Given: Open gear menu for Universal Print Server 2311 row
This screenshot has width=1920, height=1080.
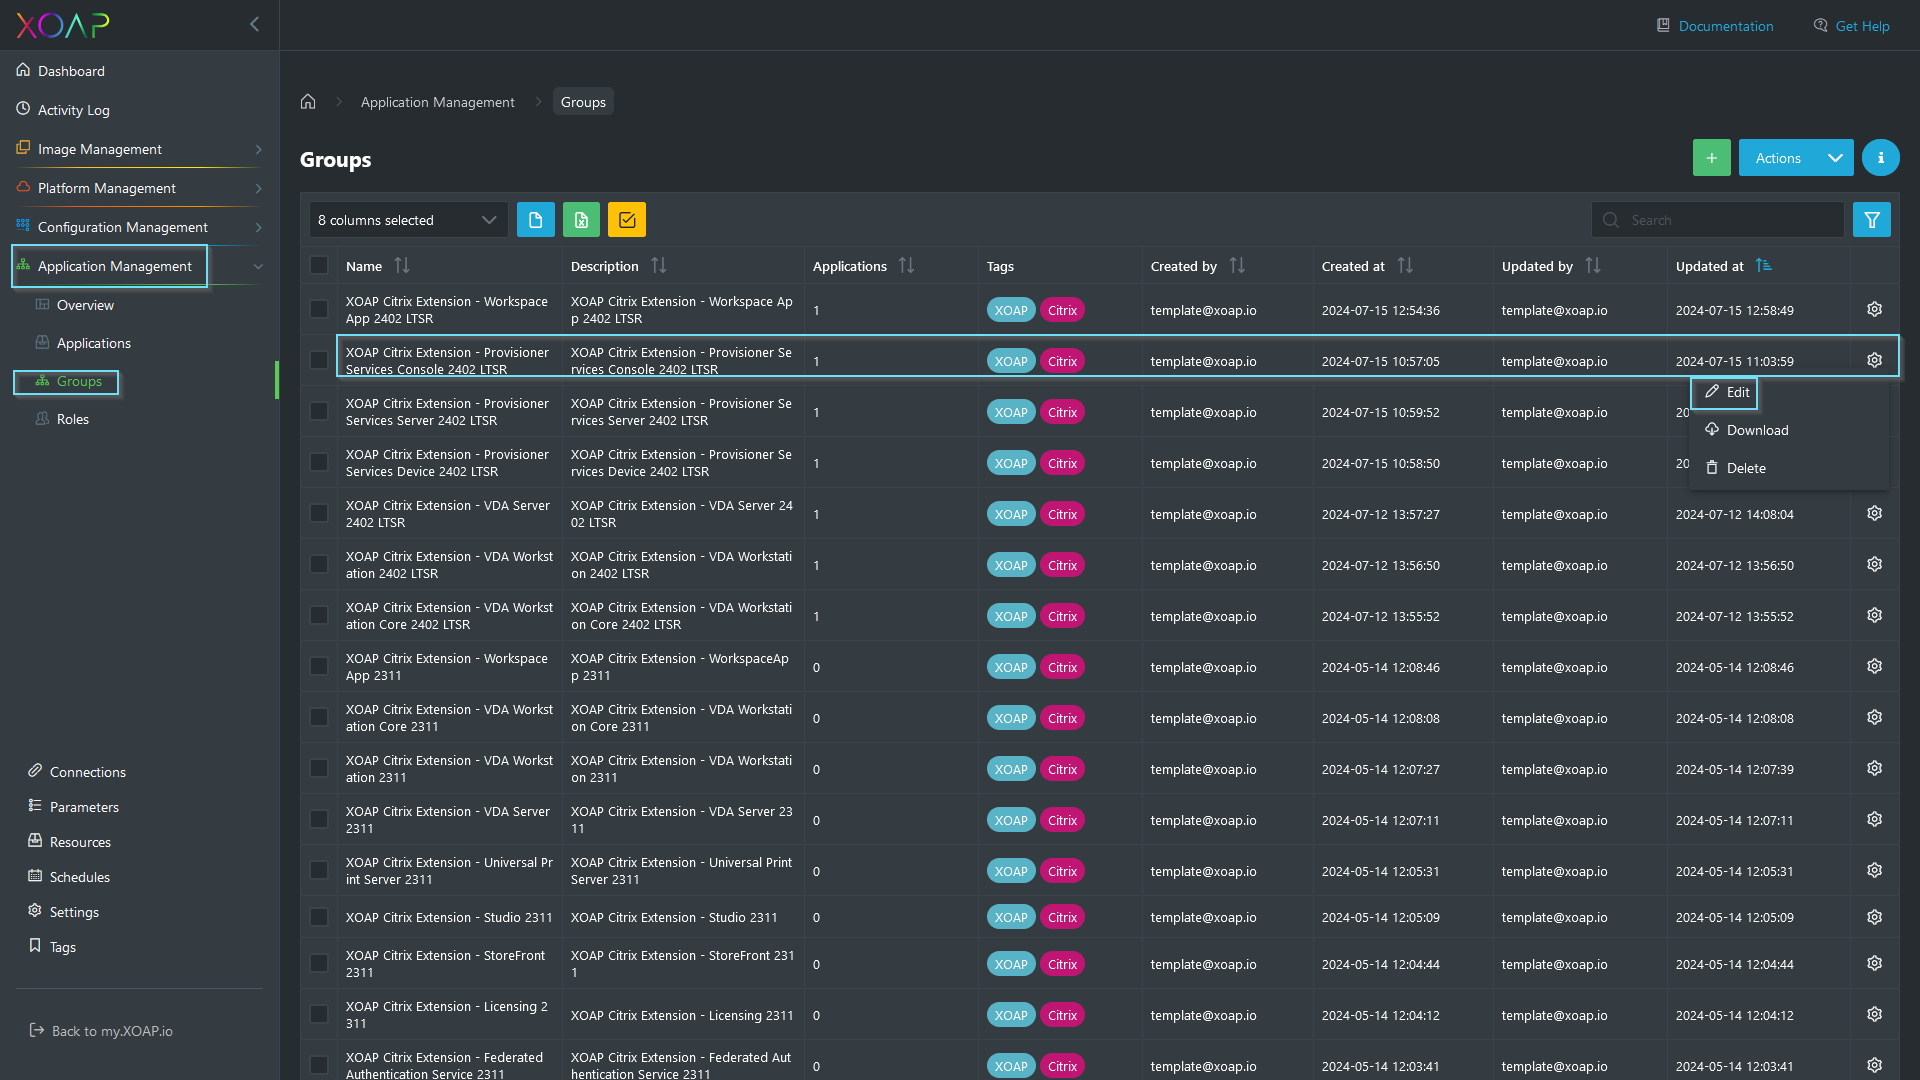Looking at the screenshot, I should coord(1874,871).
